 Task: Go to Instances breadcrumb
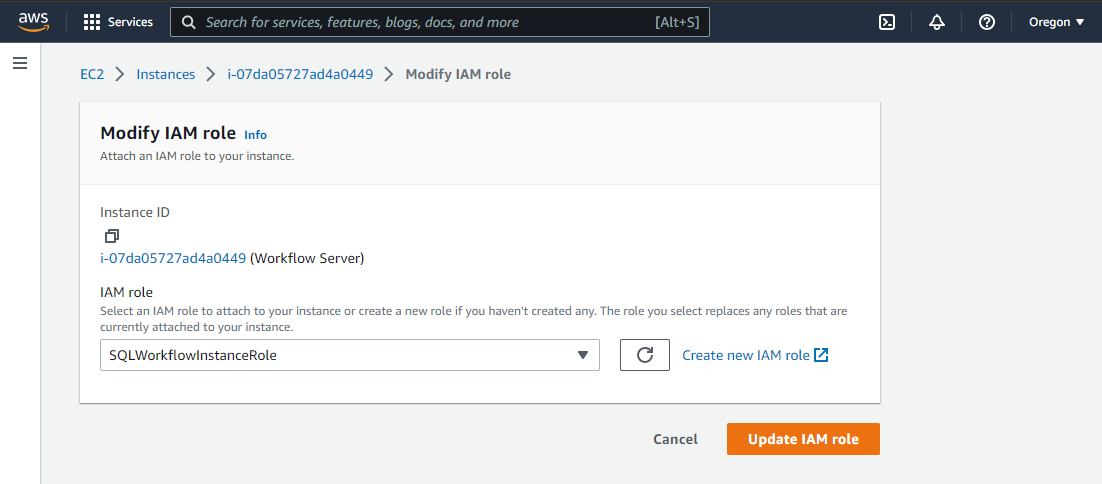click(x=166, y=74)
